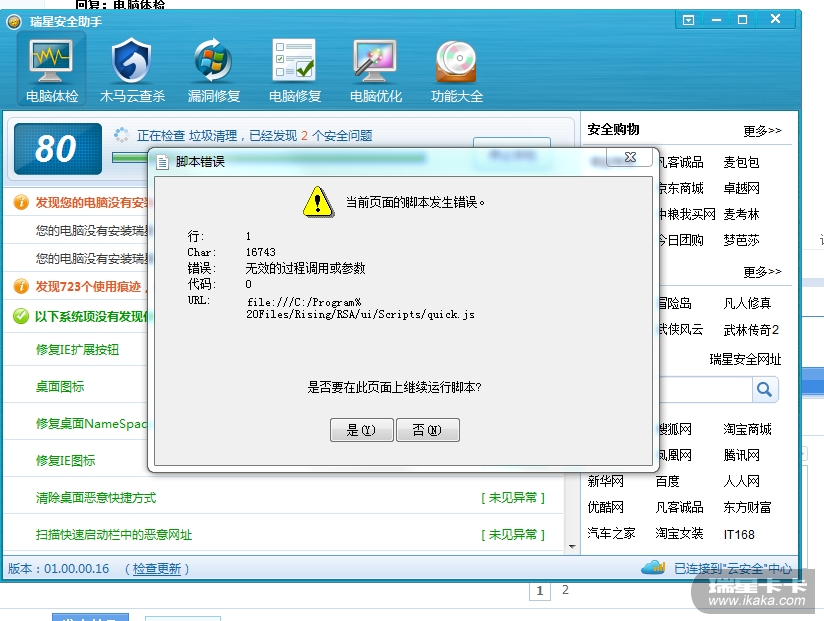Open 新华网 link
The width and height of the screenshot is (824, 621).
605,481
